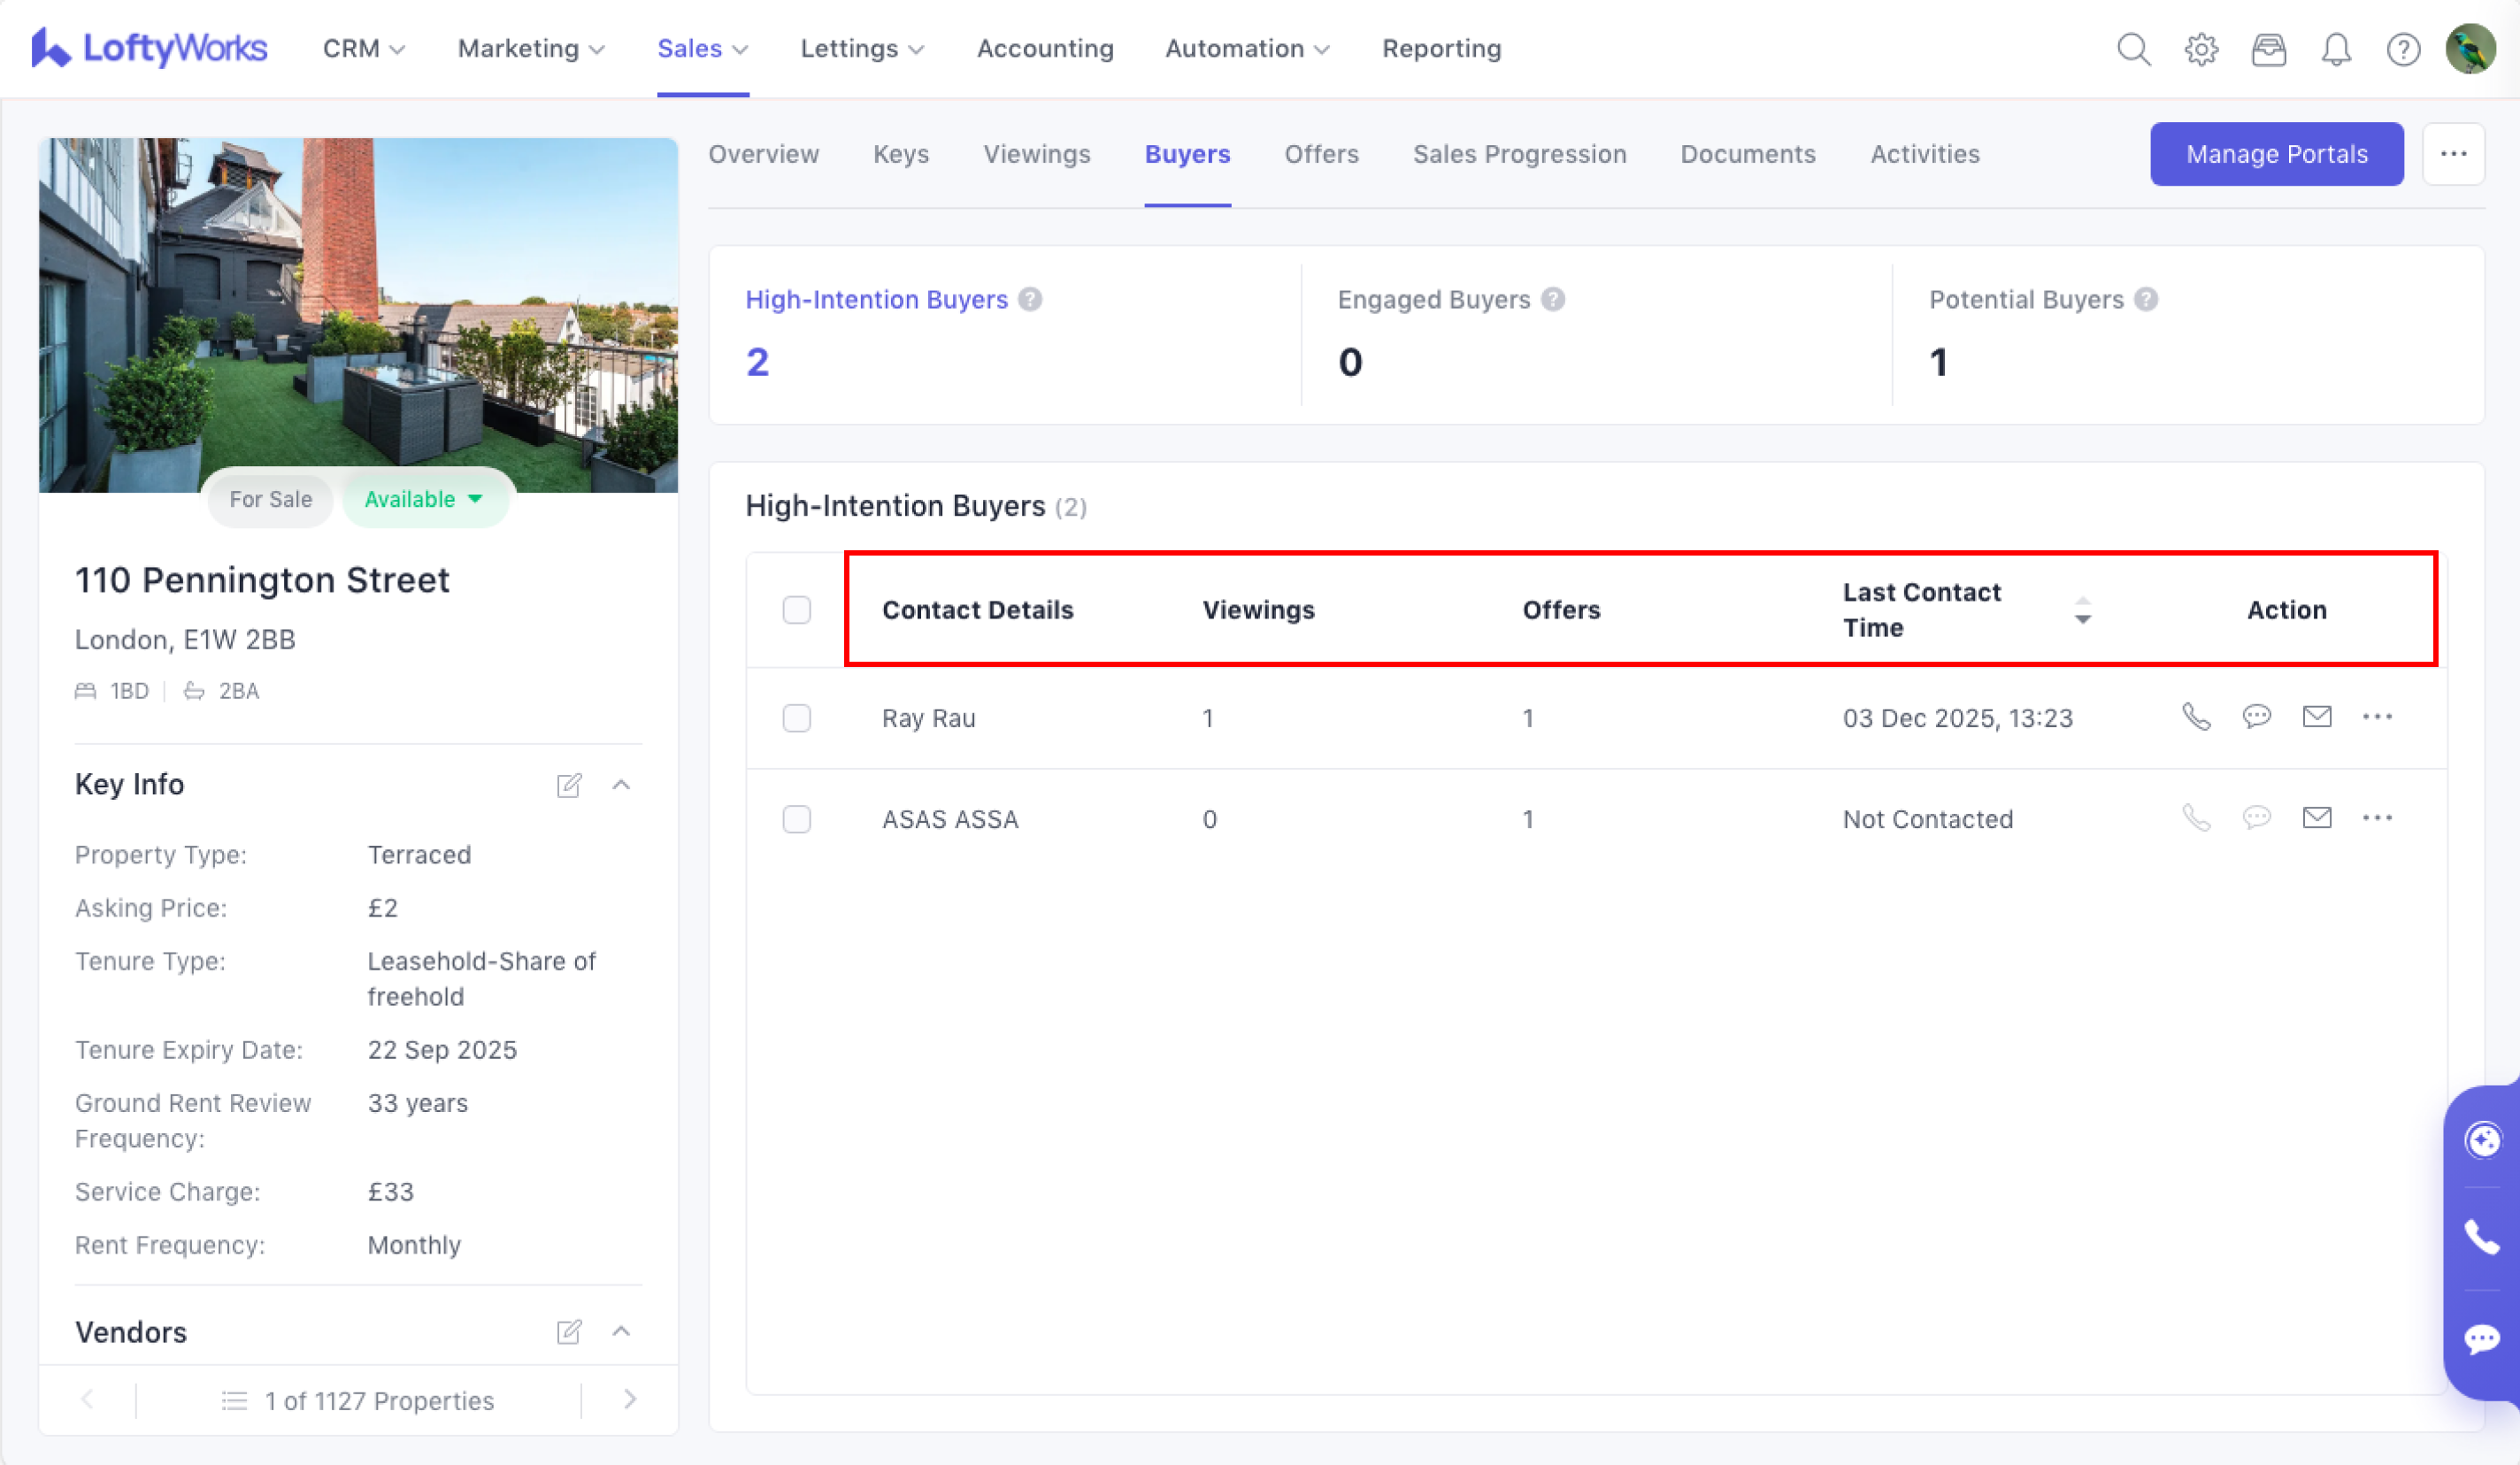Open the Offers tab
This screenshot has height=1465, width=2520.
point(1321,154)
